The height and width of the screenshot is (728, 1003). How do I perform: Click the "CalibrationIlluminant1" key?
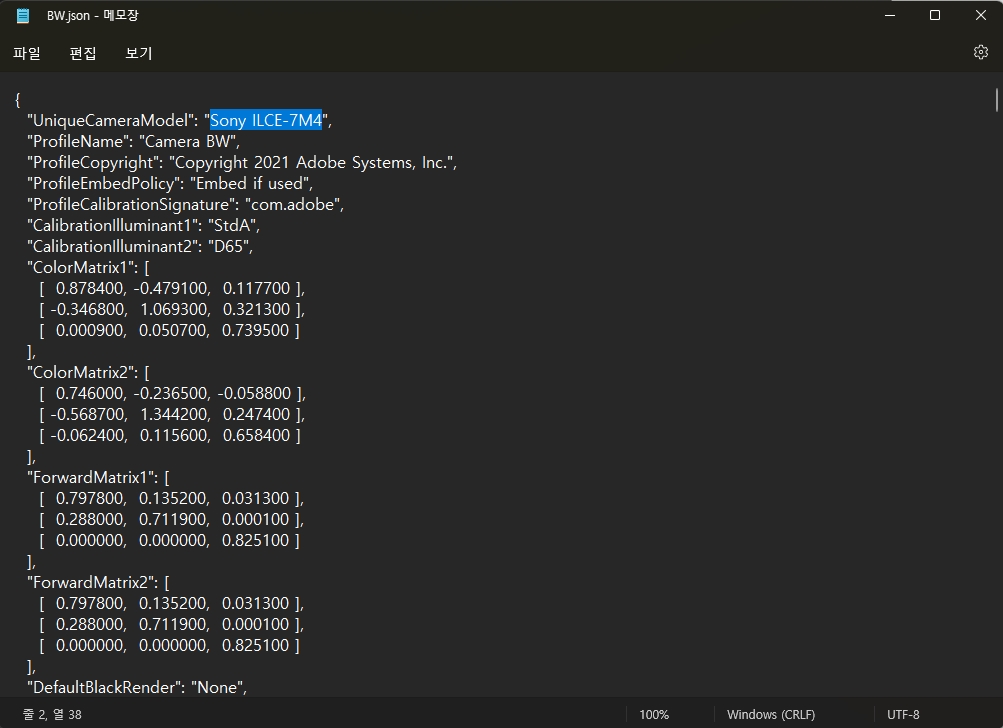pos(112,226)
